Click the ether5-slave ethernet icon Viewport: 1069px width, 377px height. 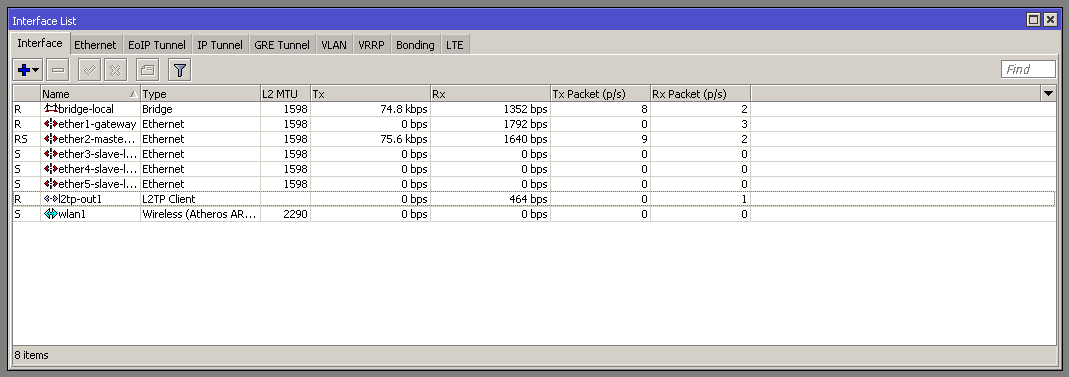51,184
